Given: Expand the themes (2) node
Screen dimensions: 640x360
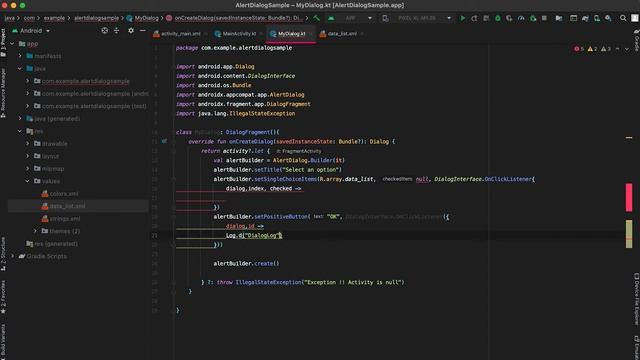Looking at the screenshot, I should click(36, 231).
